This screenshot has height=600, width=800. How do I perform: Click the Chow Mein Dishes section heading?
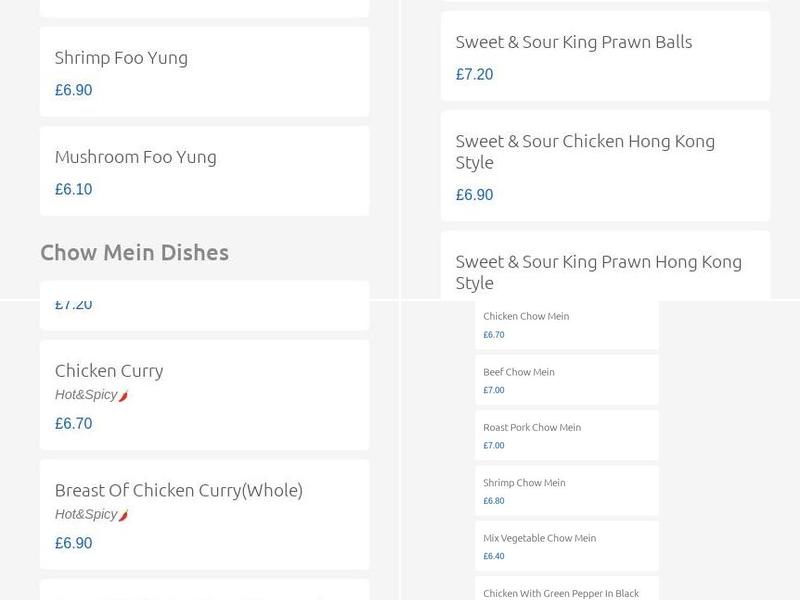(134, 252)
